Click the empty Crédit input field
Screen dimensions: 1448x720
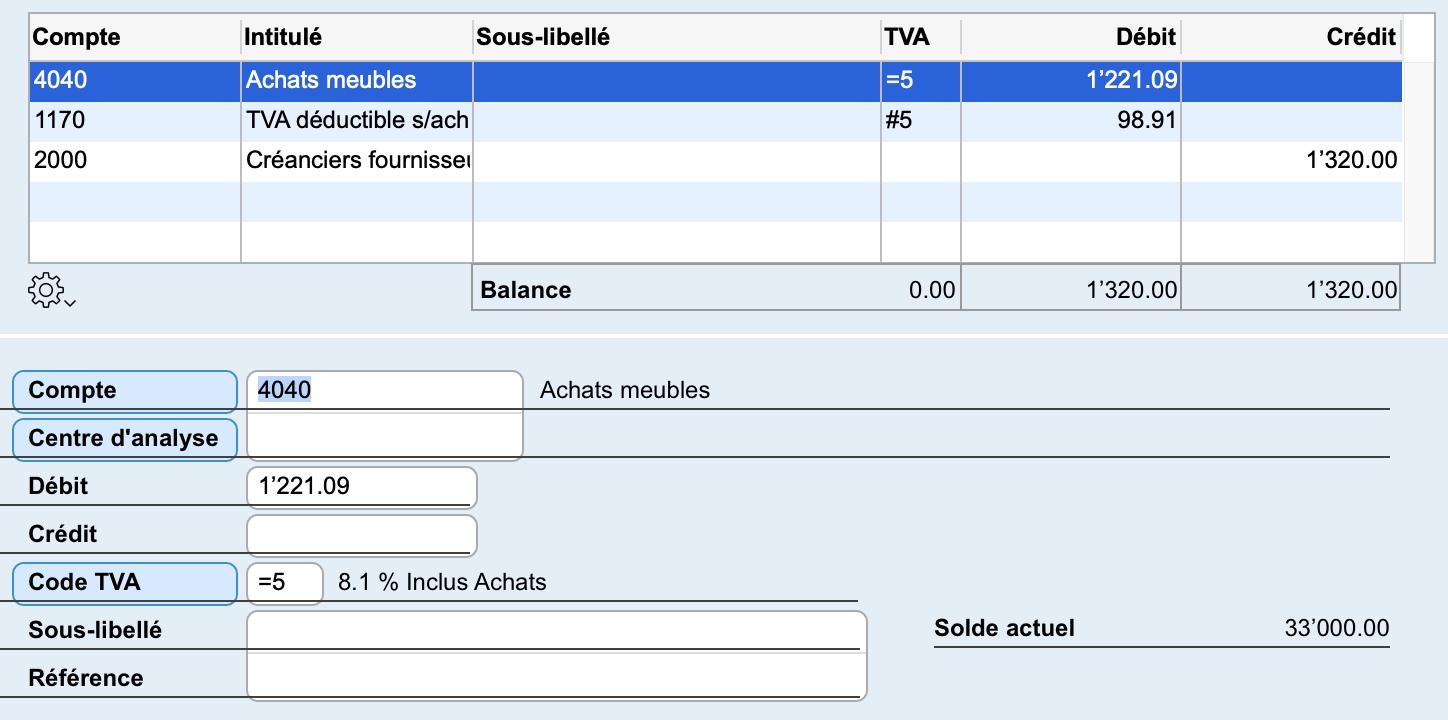coord(362,535)
